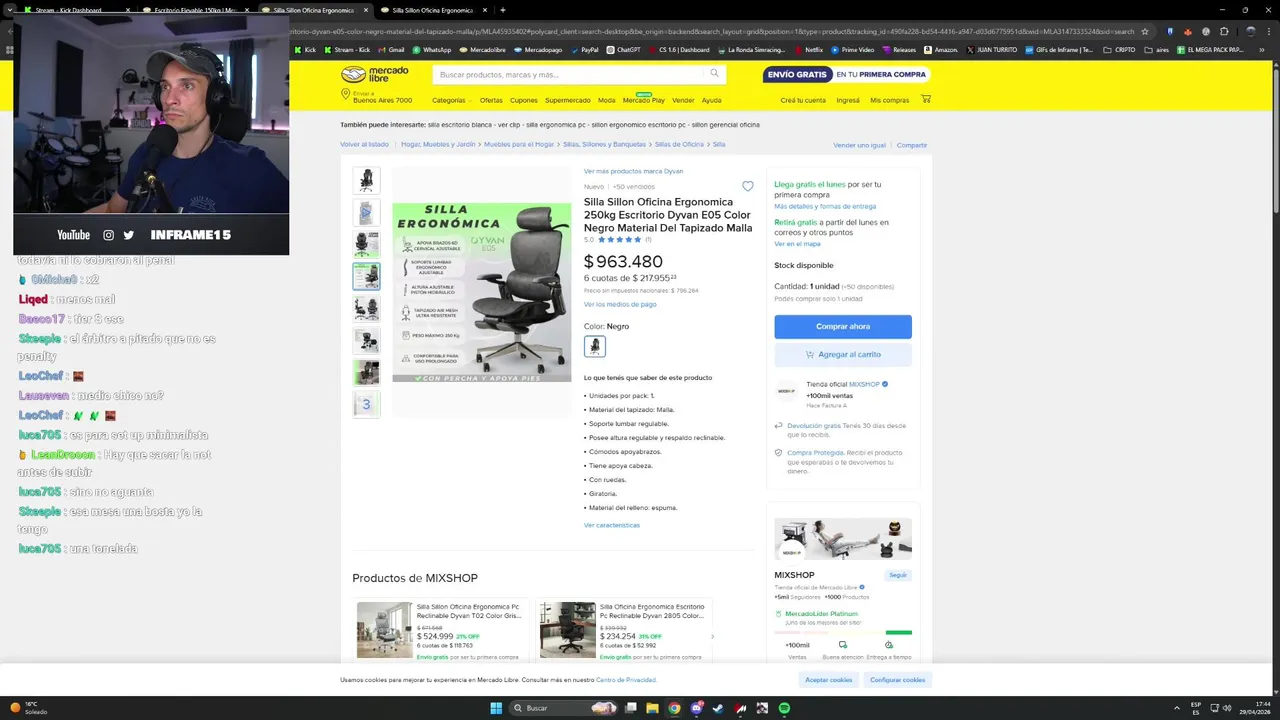Open the PayPal bookmark
Viewport: 1280px width, 720px height.
point(584,49)
